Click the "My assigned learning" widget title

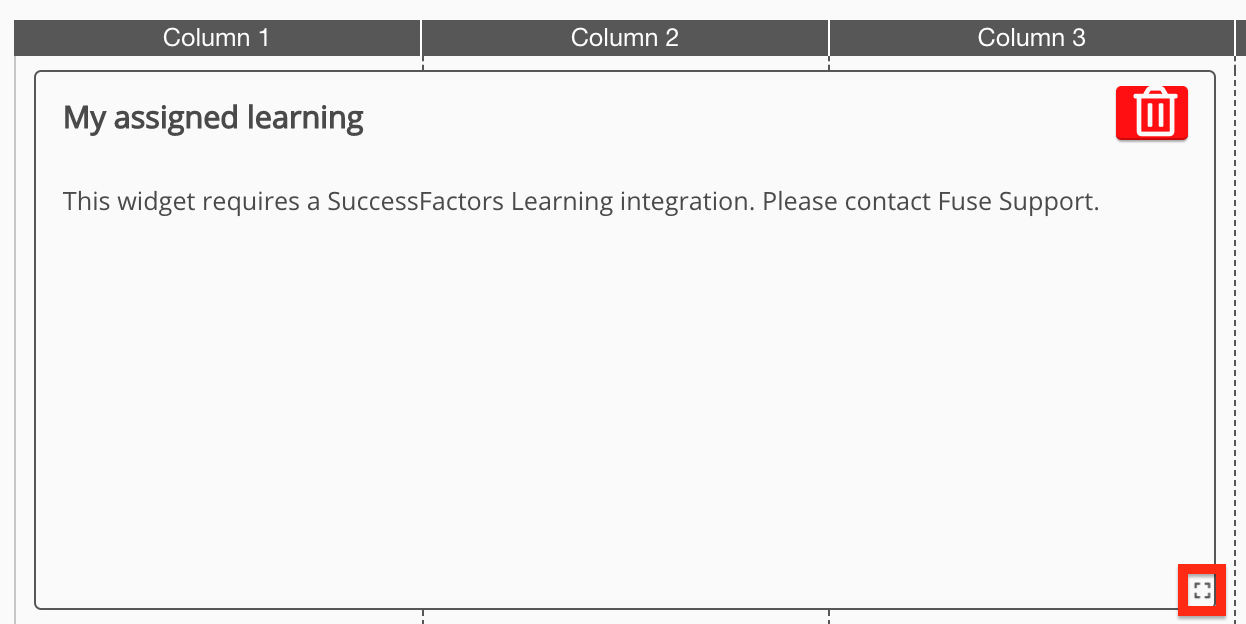(x=213, y=118)
